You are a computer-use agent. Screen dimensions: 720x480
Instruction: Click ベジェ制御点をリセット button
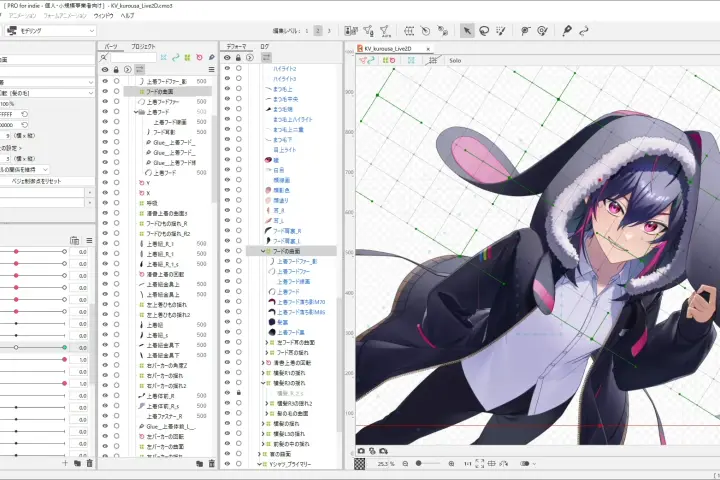click(36, 181)
